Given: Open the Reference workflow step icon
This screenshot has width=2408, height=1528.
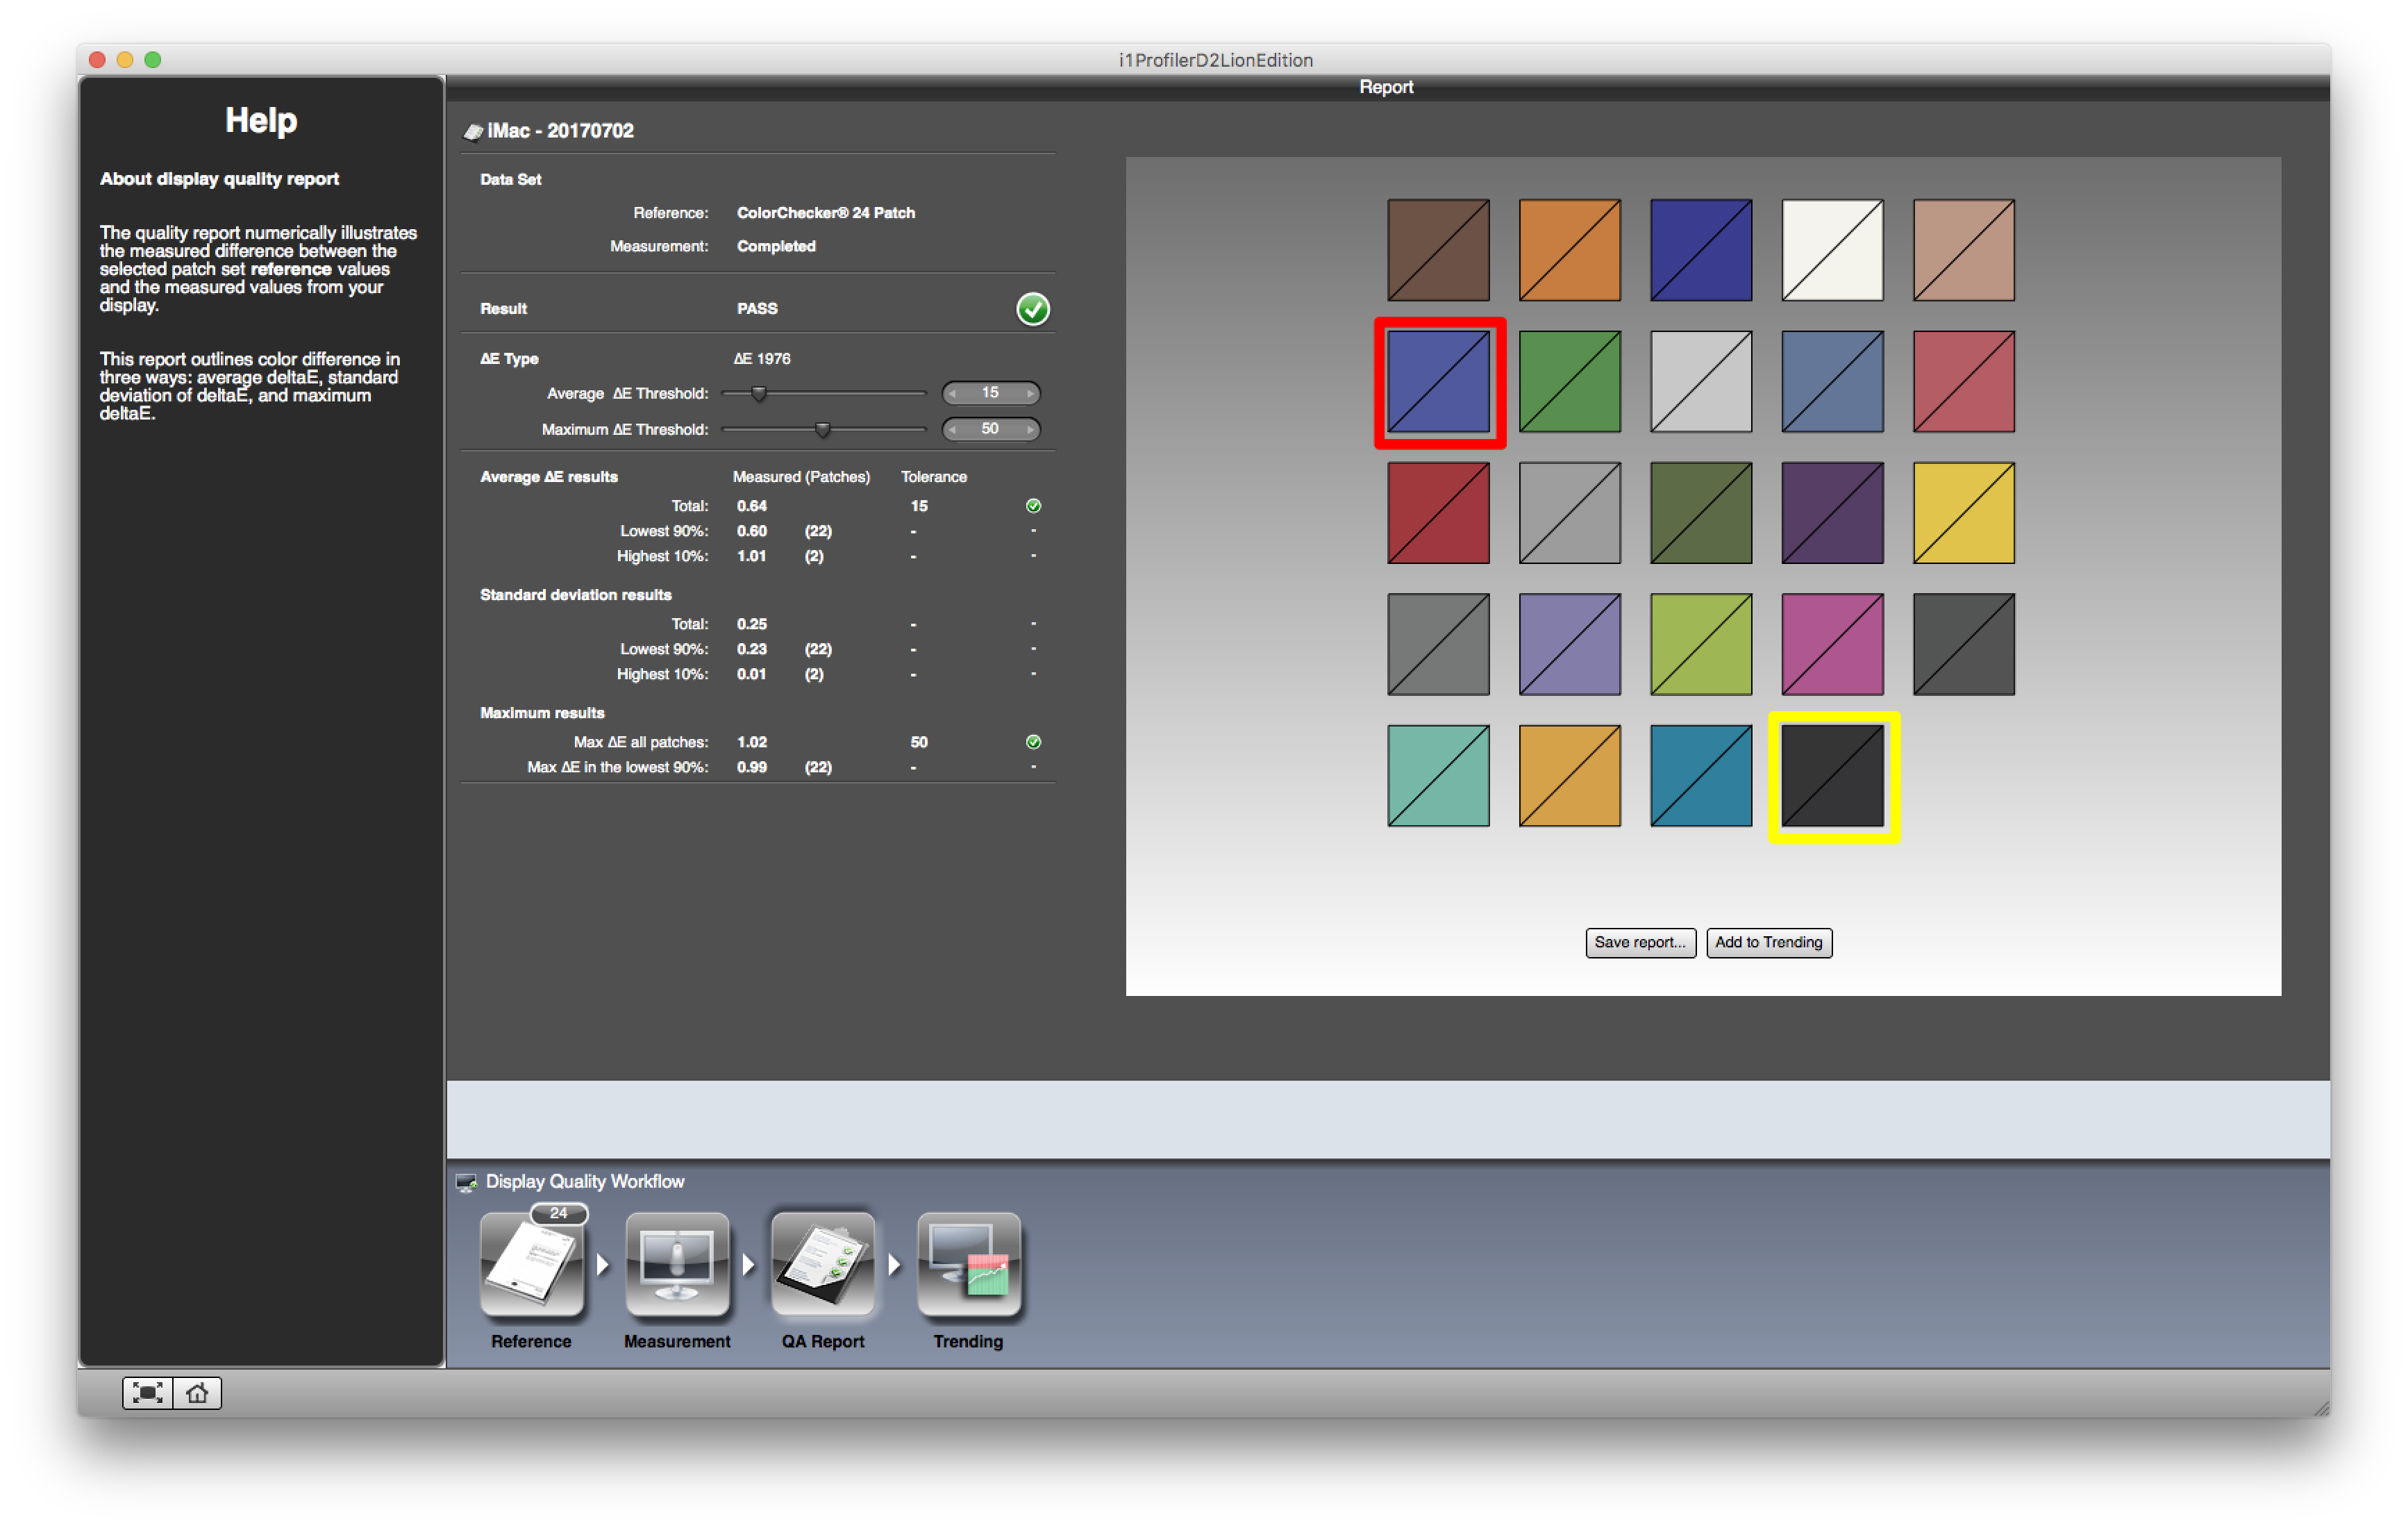Looking at the screenshot, I should click(531, 1263).
